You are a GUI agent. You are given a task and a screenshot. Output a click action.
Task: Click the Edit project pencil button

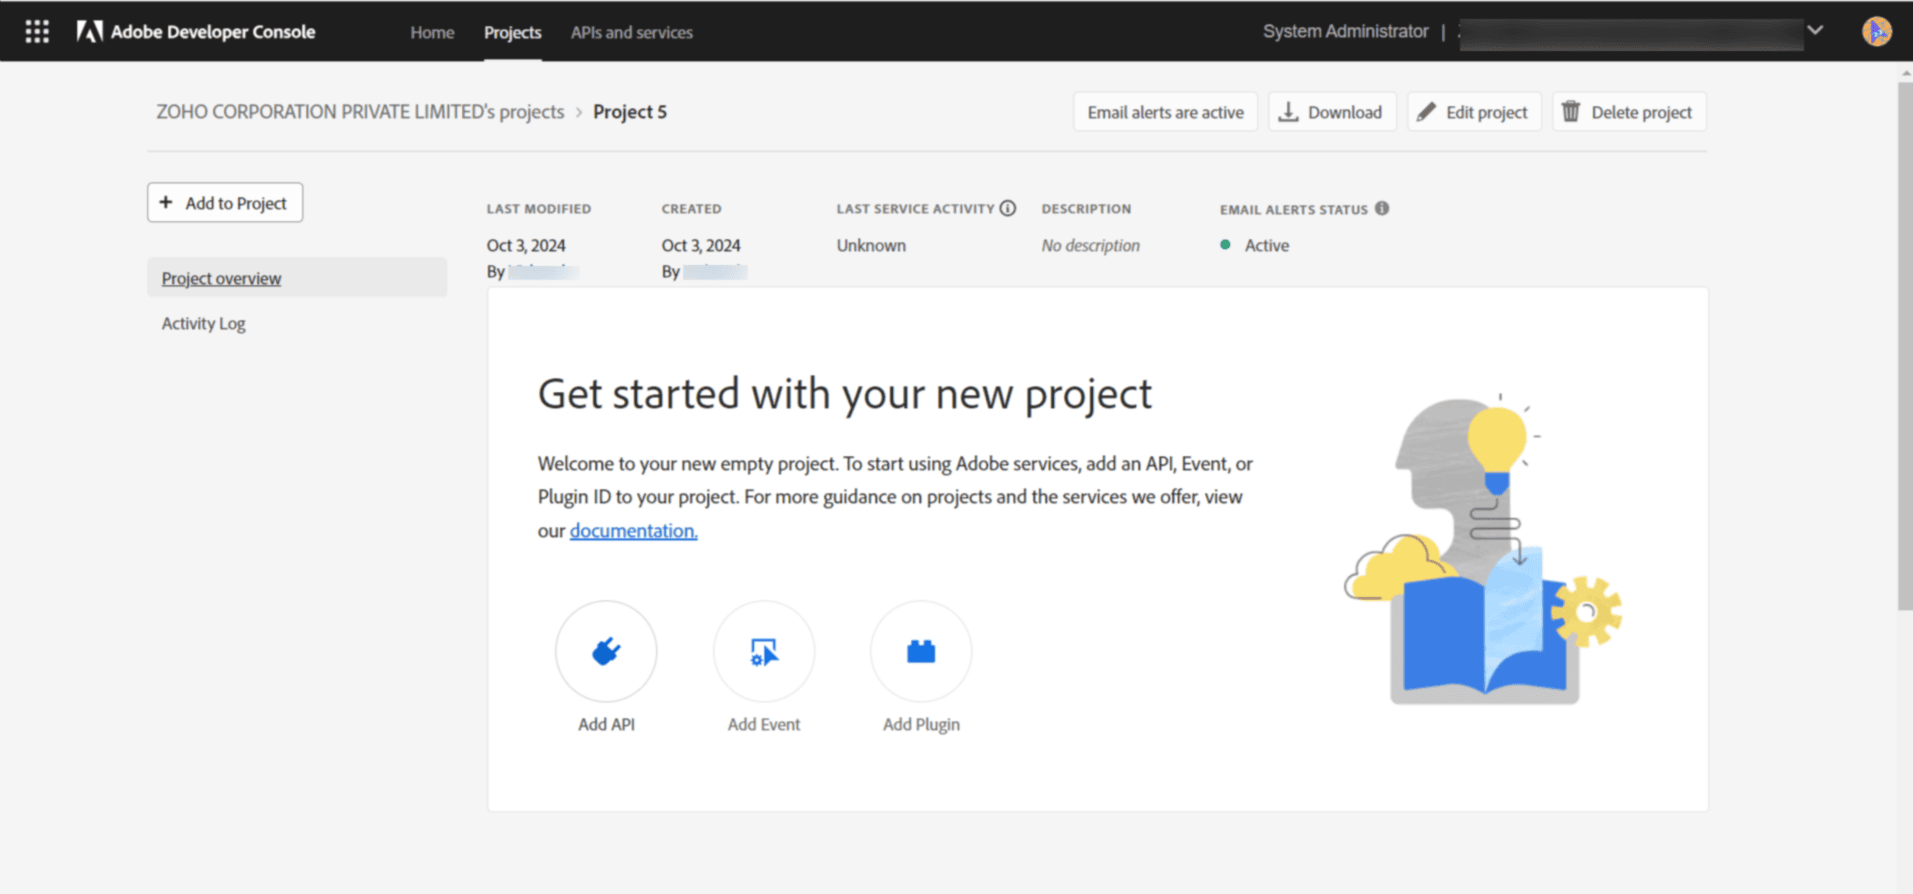1474,112
